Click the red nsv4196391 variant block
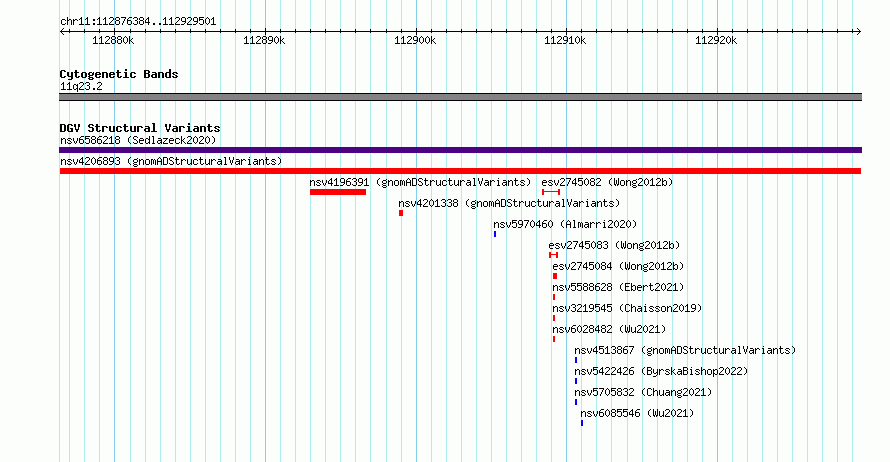Screen dimensions: 890x462 pyautogui.click(x=338, y=192)
